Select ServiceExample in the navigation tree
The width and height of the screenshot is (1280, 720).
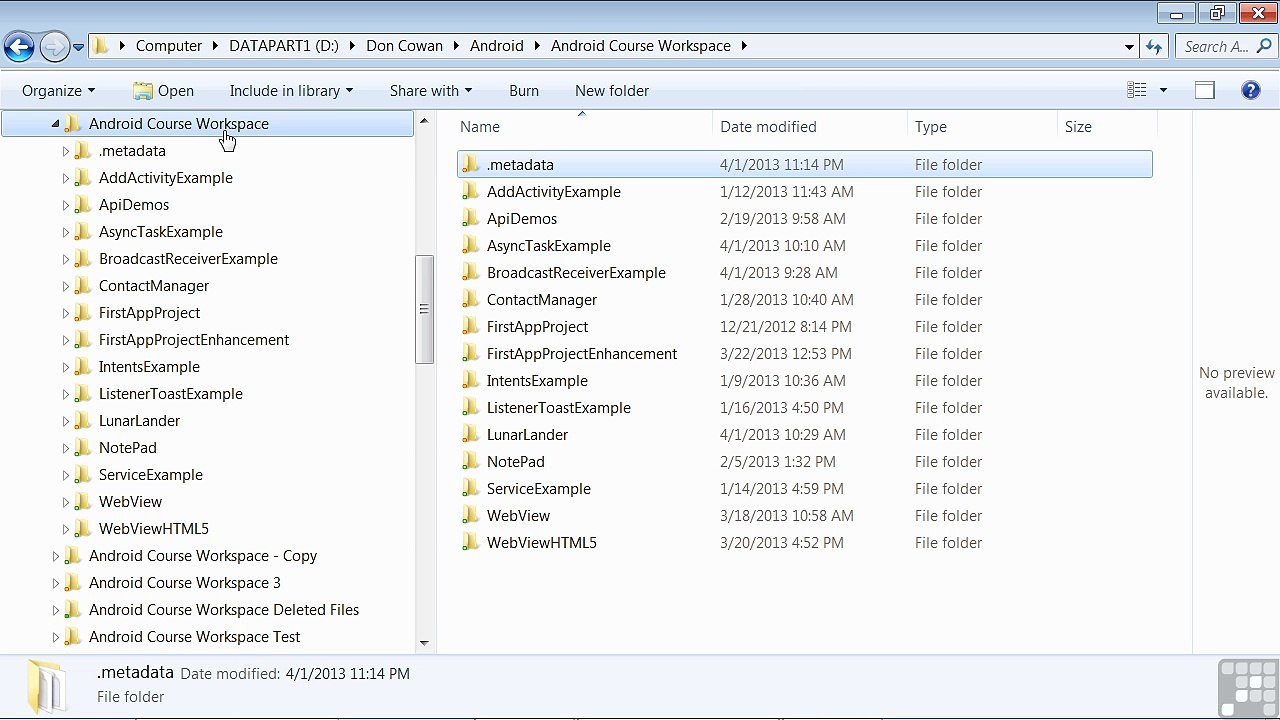[x=151, y=475]
